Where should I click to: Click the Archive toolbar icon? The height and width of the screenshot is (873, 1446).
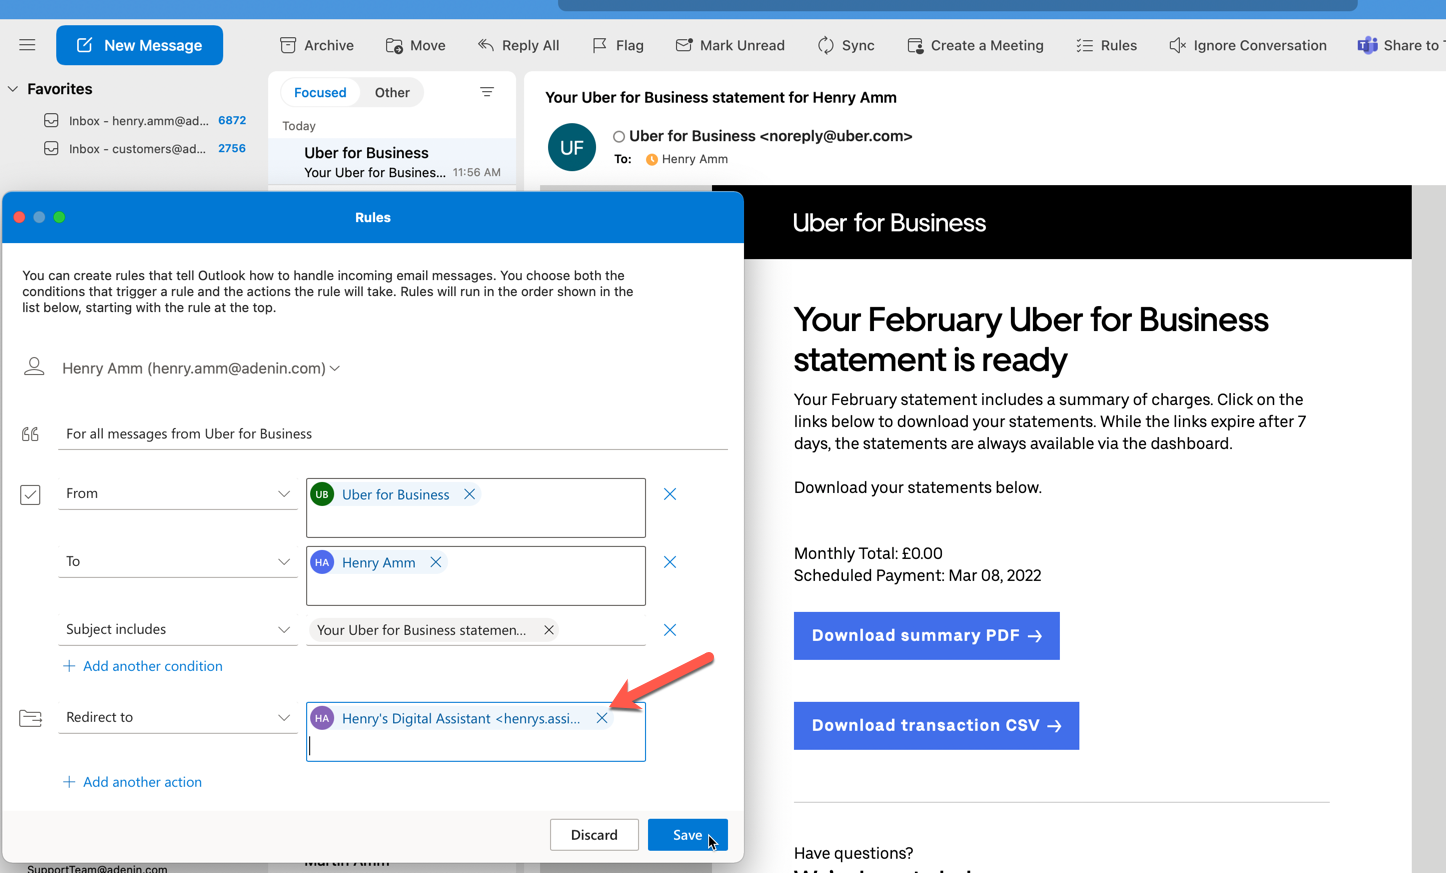click(x=288, y=45)
